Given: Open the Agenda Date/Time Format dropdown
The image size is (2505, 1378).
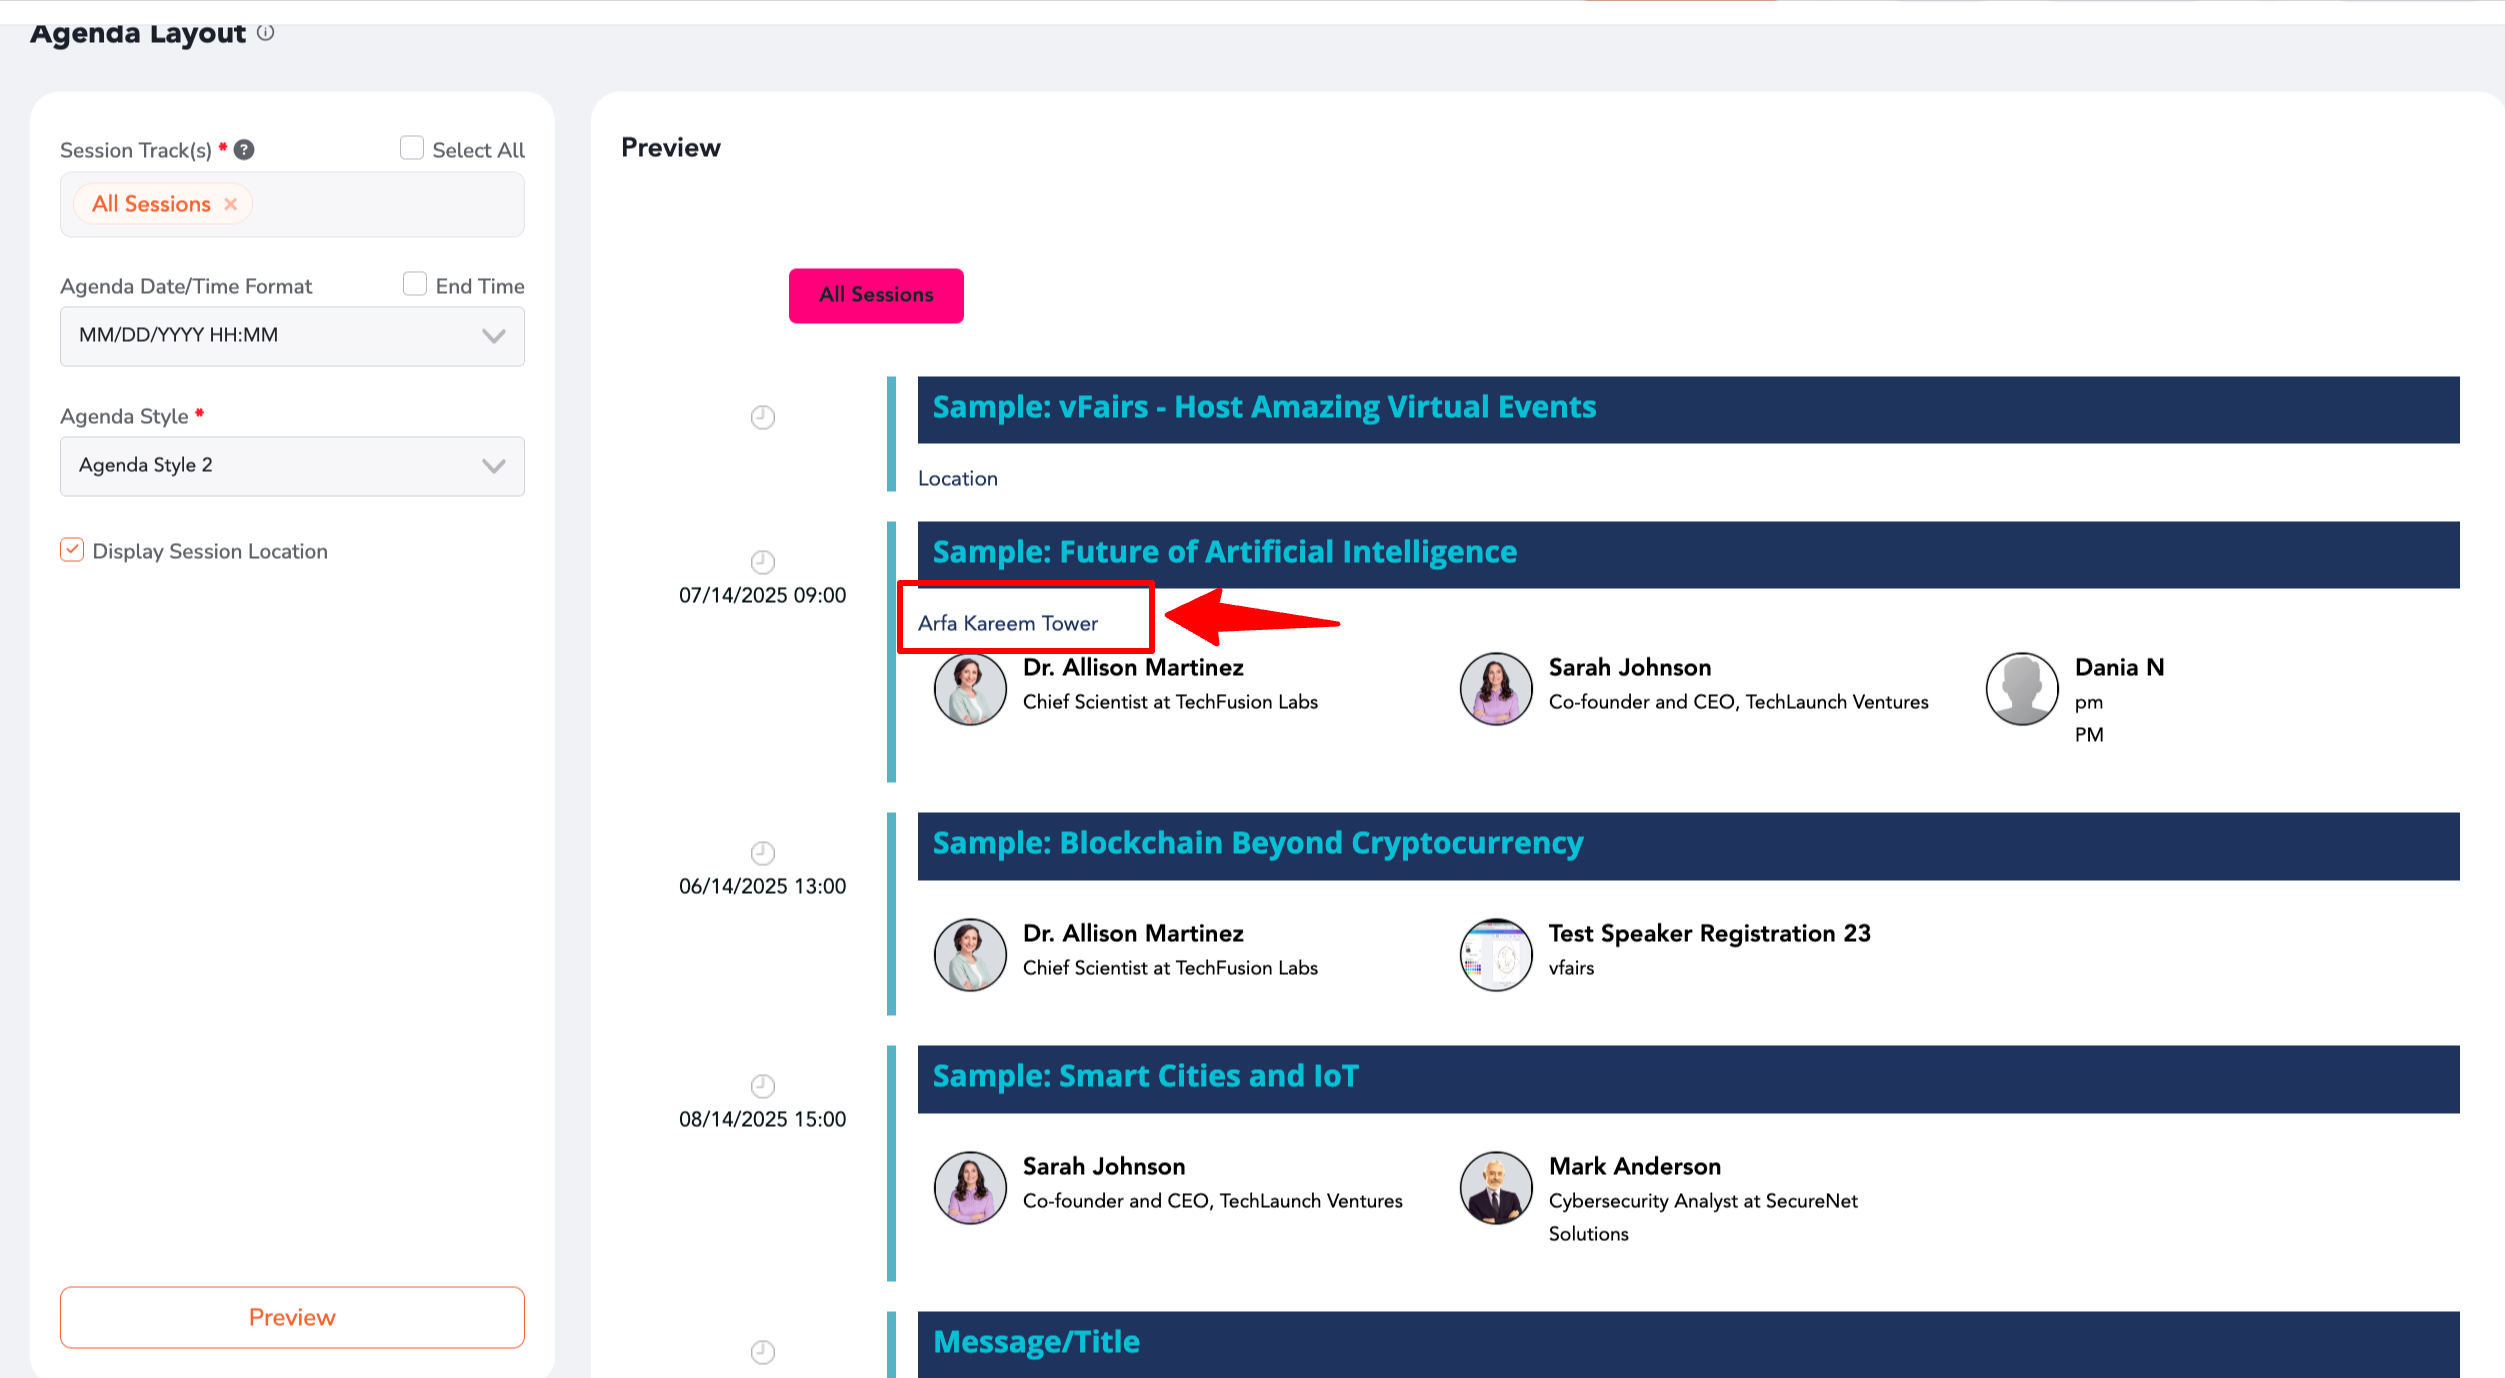Looking at the screenshot, I should (292, 336).
